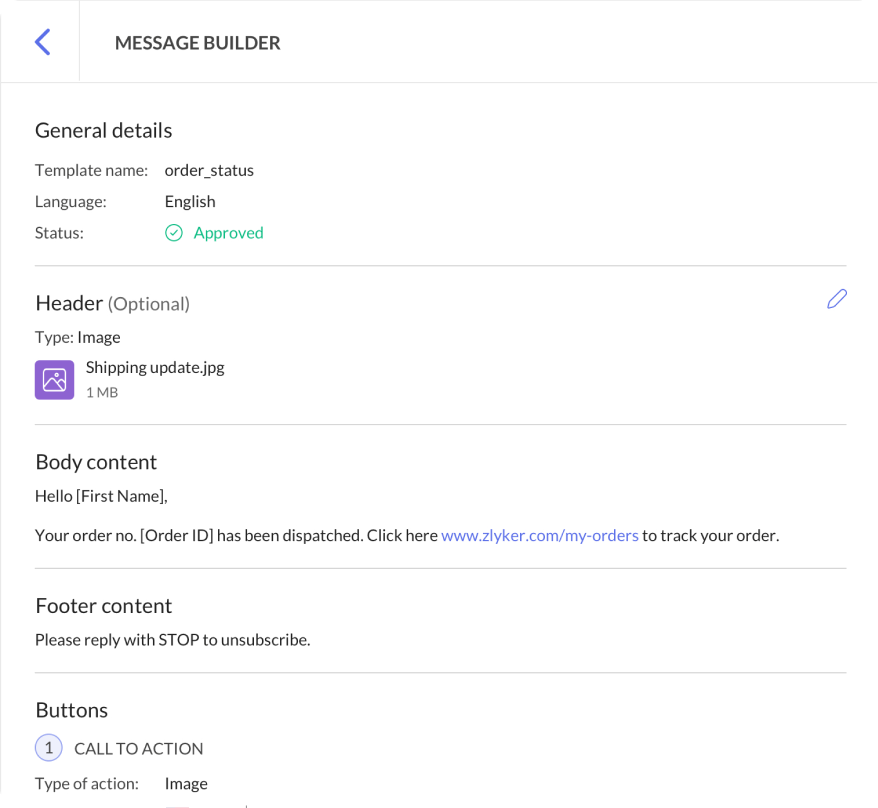Click the Shipping update.jpg file name
Screen dimensions: 878x808
point(155,367)
